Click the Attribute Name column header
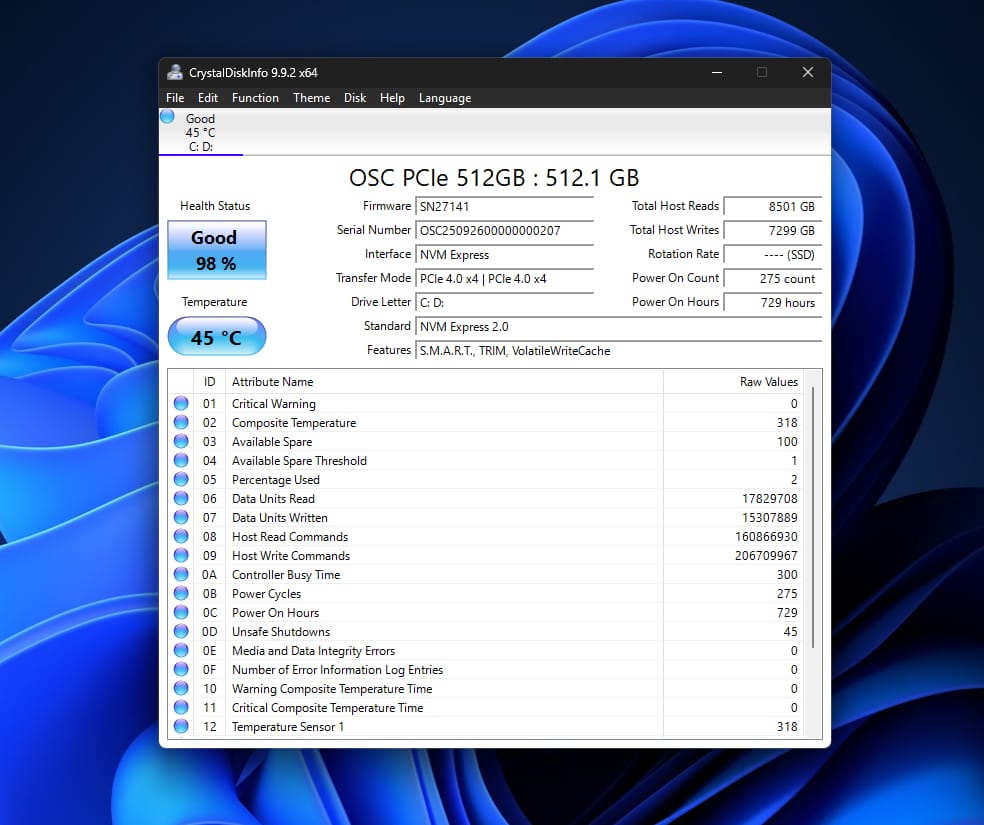The width and height of the screenshot is (984, 825). [x=444, y=381]
